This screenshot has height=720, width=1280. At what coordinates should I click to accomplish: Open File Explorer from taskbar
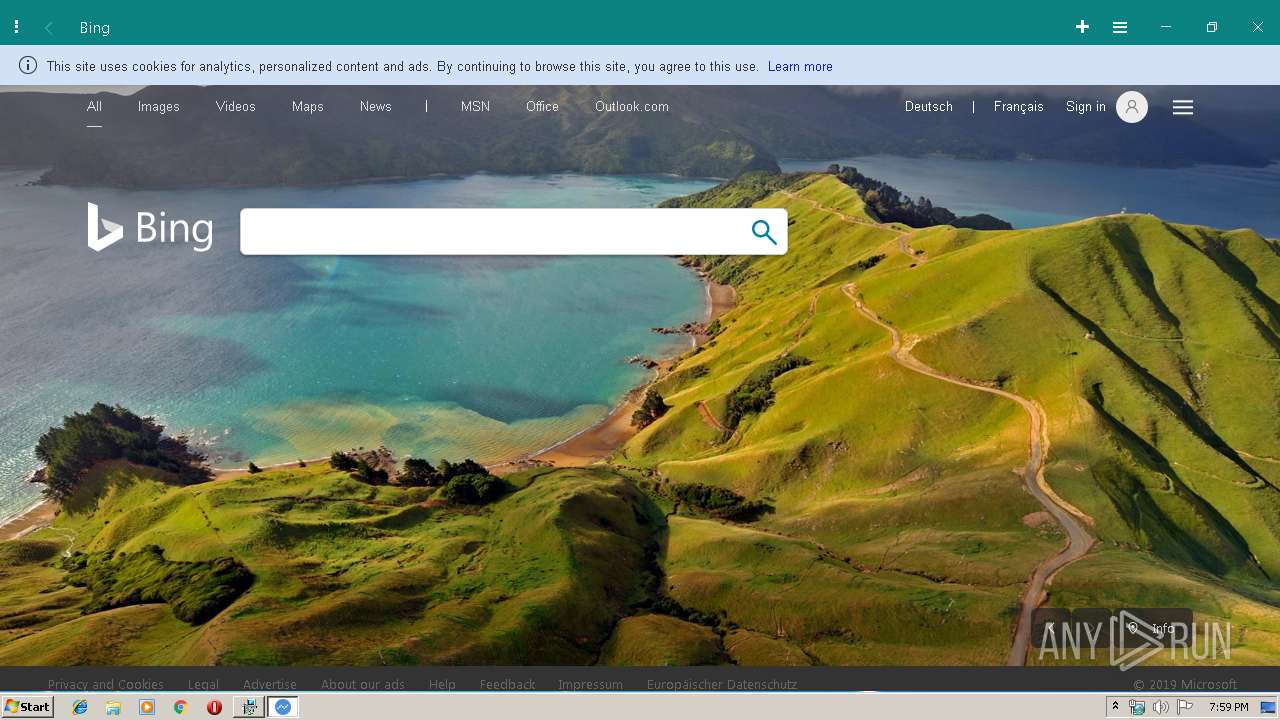tap(113, 707)
